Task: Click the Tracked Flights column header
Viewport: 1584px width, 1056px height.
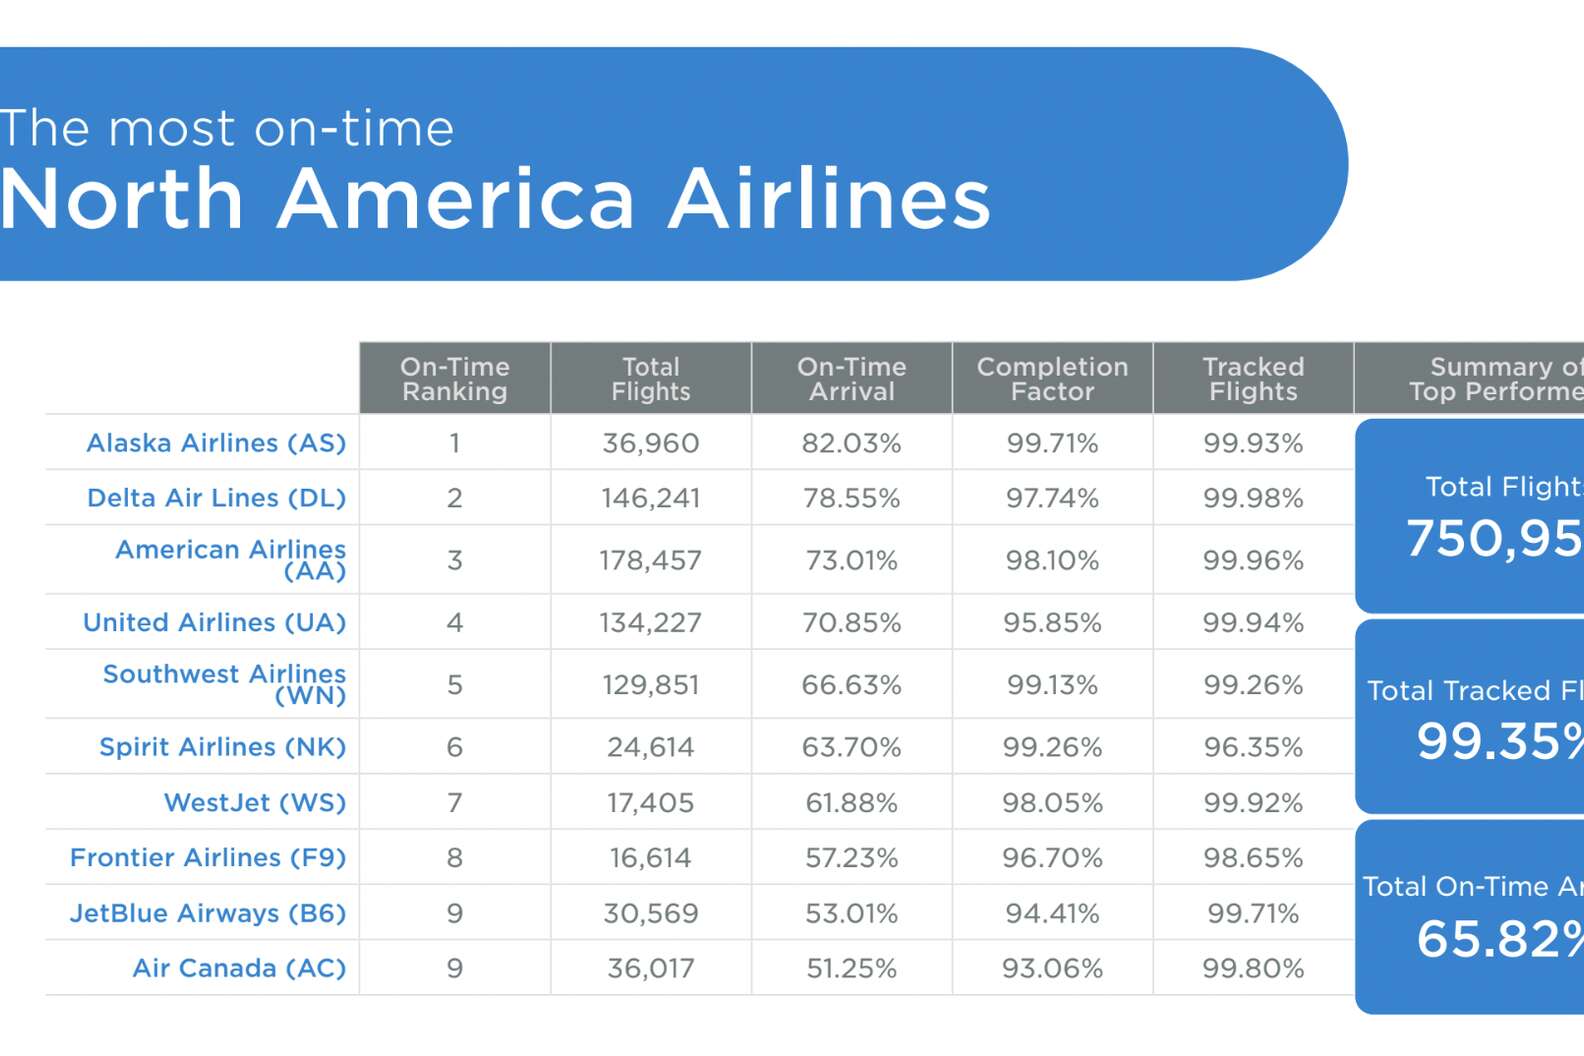Action: (x=1254, y=379)
